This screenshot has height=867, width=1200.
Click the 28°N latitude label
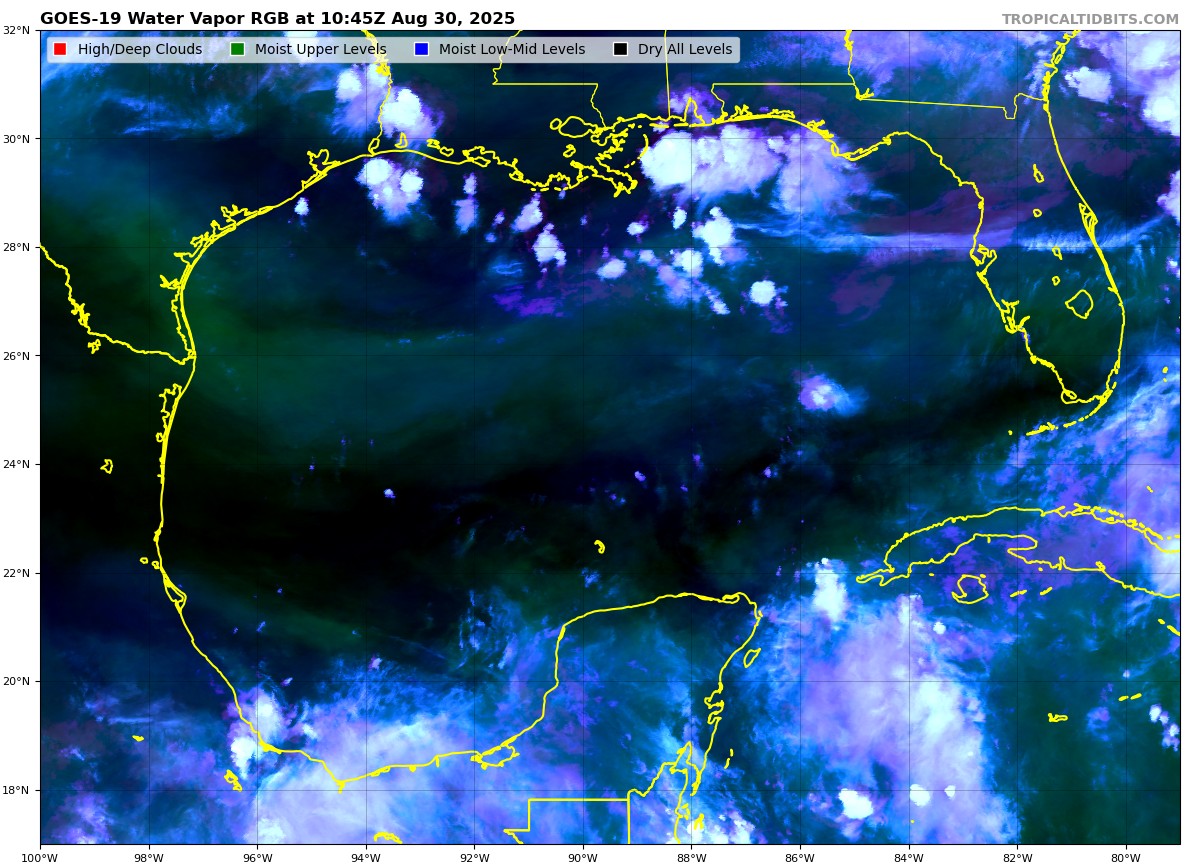click(x=18, y=247)
